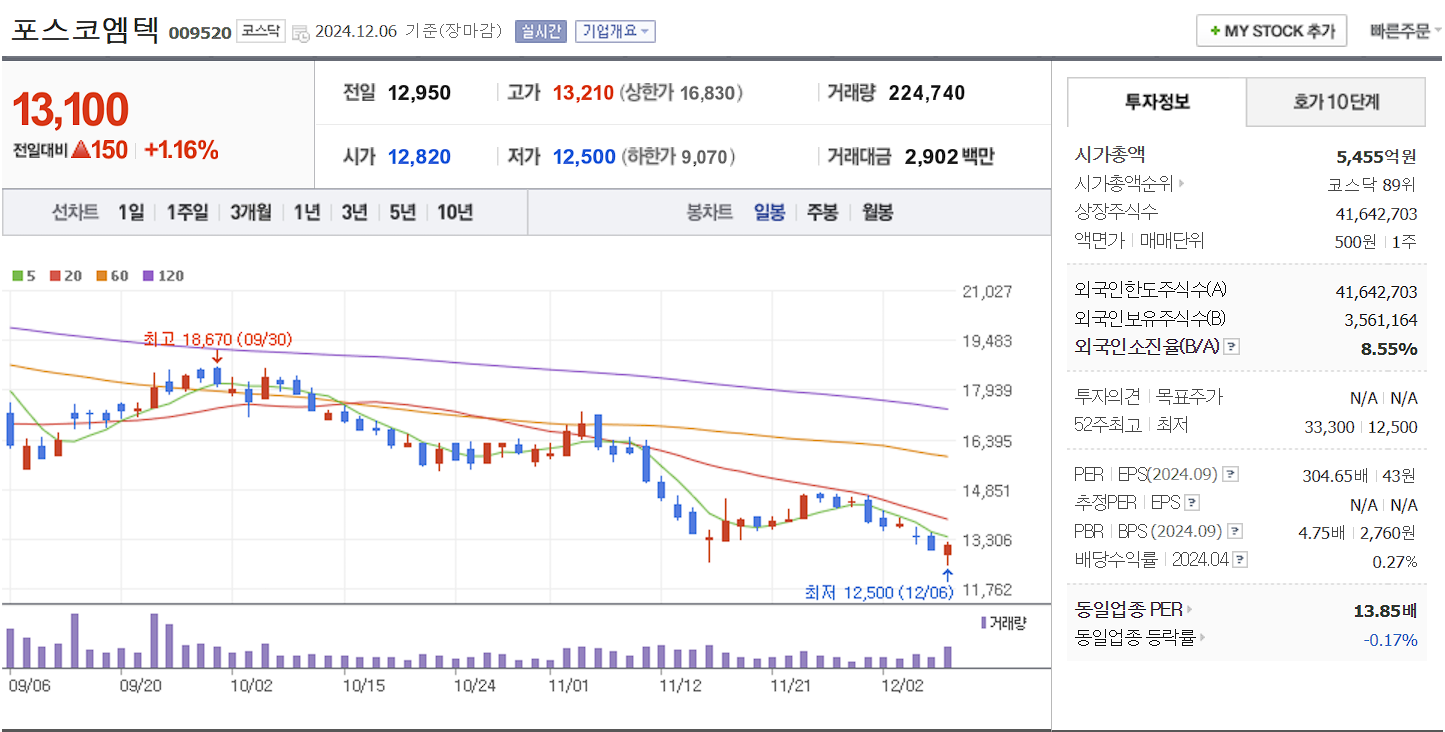
Task: Click the MY STOCK 추가 button
Action: click(x=1271, y=31)
